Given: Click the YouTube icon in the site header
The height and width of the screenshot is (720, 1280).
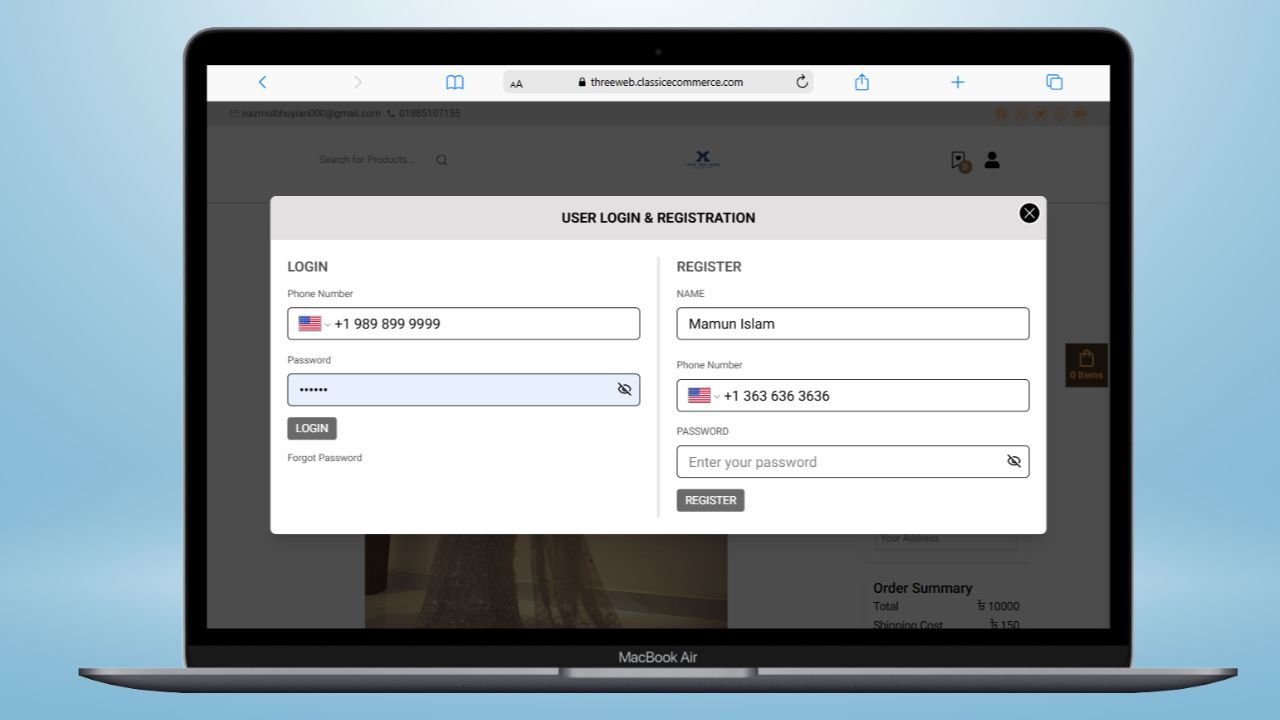Looking at the screenshot, I should 1079,113.
